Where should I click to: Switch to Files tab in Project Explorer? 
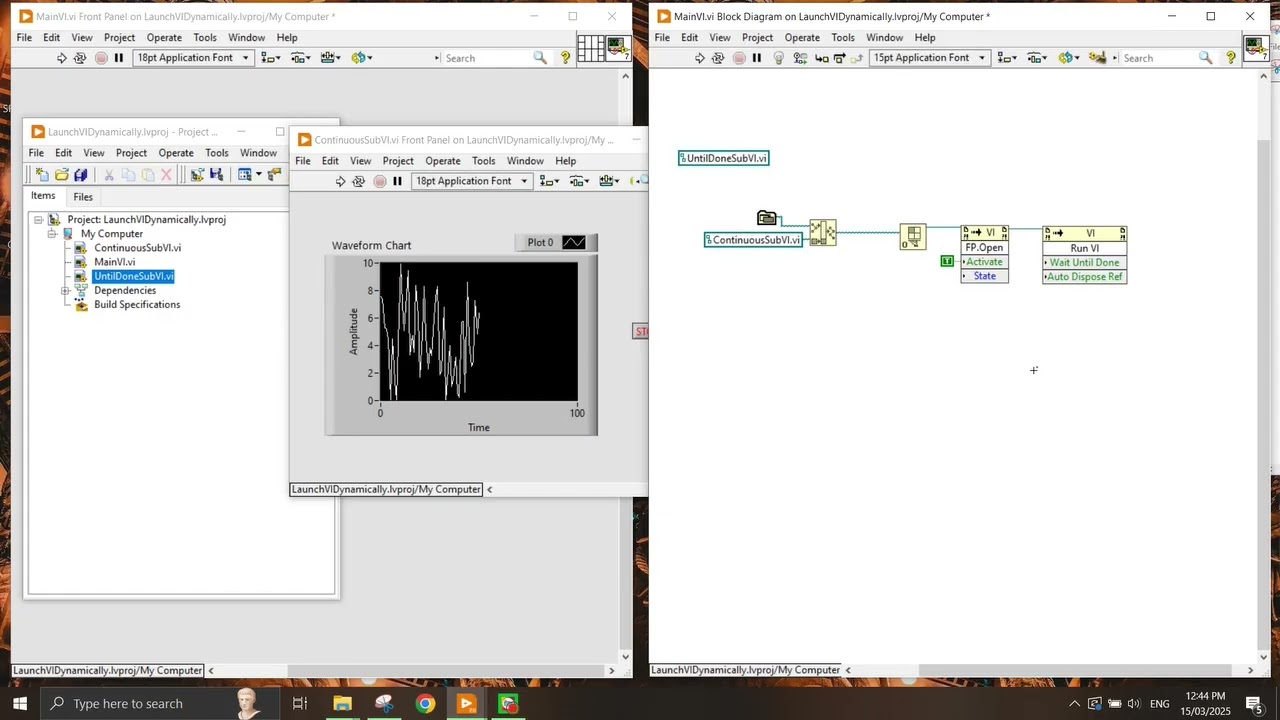click(83, 197)
